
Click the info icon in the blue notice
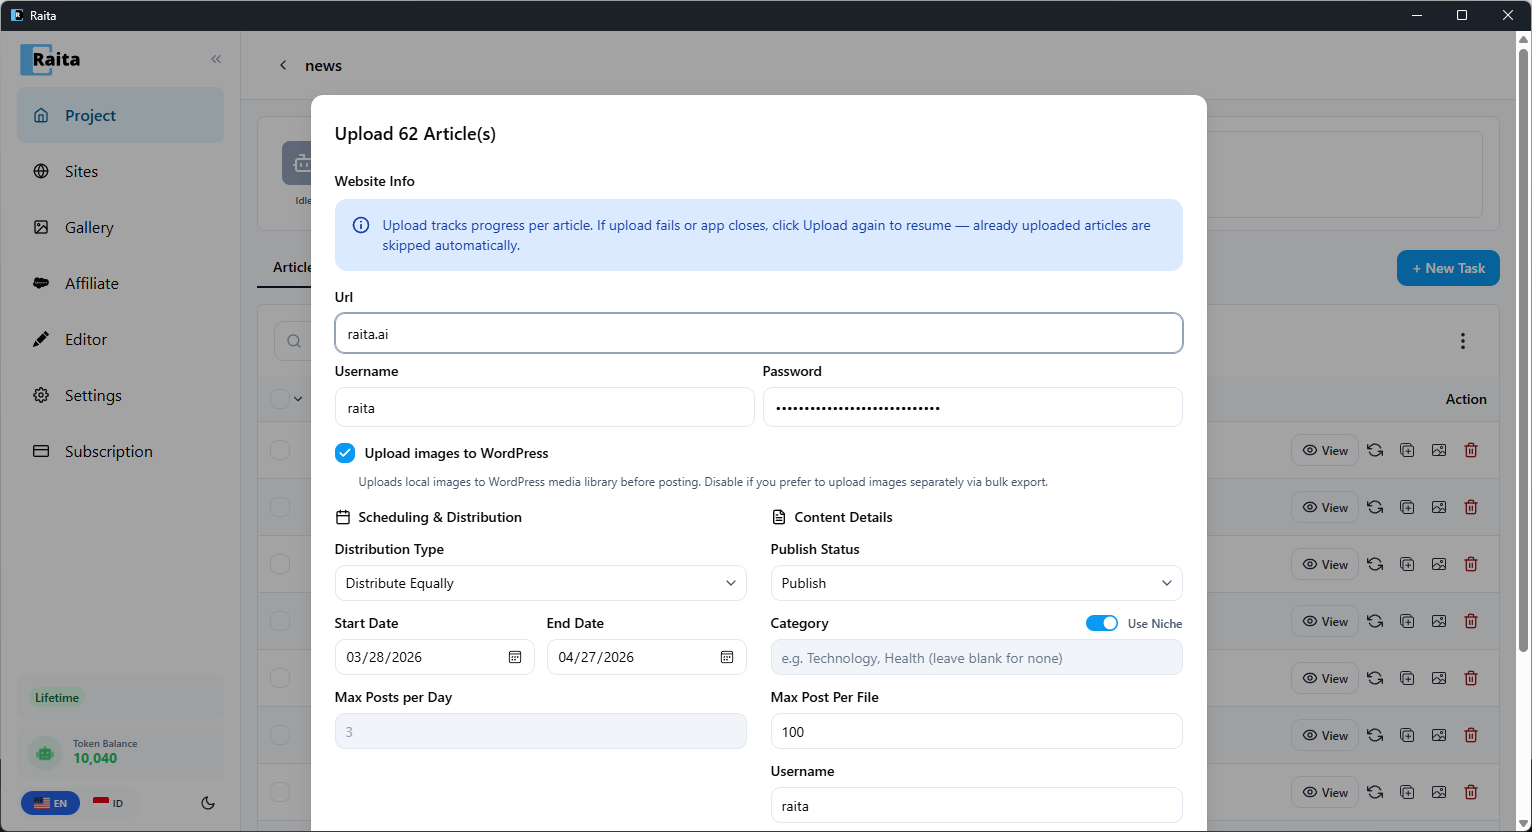pyautogui.click(x=361, y=226)
